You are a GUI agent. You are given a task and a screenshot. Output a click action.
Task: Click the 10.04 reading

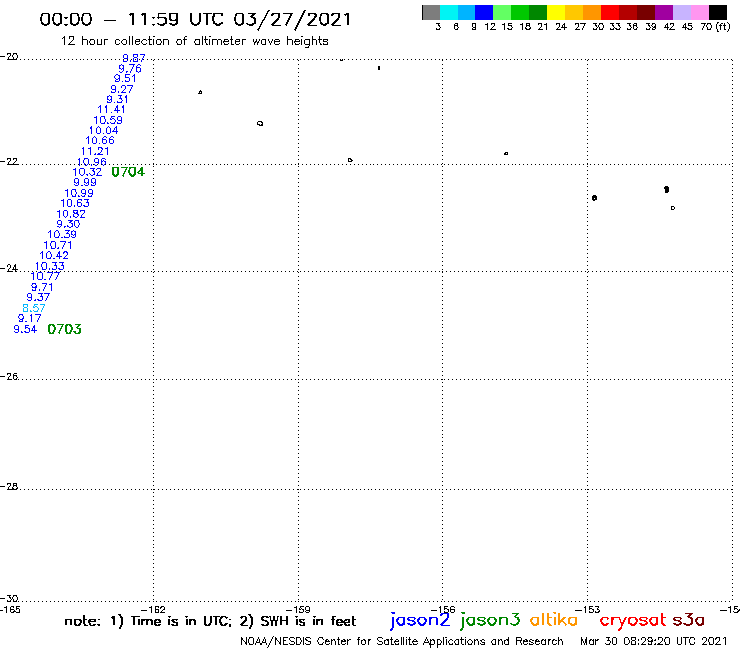click(103, 130)
